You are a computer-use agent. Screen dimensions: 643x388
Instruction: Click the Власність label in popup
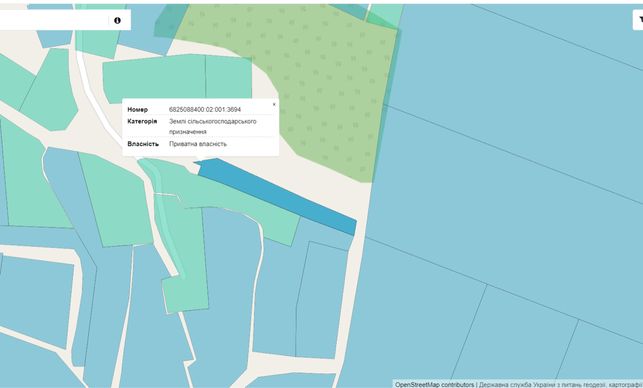[143, 144]
